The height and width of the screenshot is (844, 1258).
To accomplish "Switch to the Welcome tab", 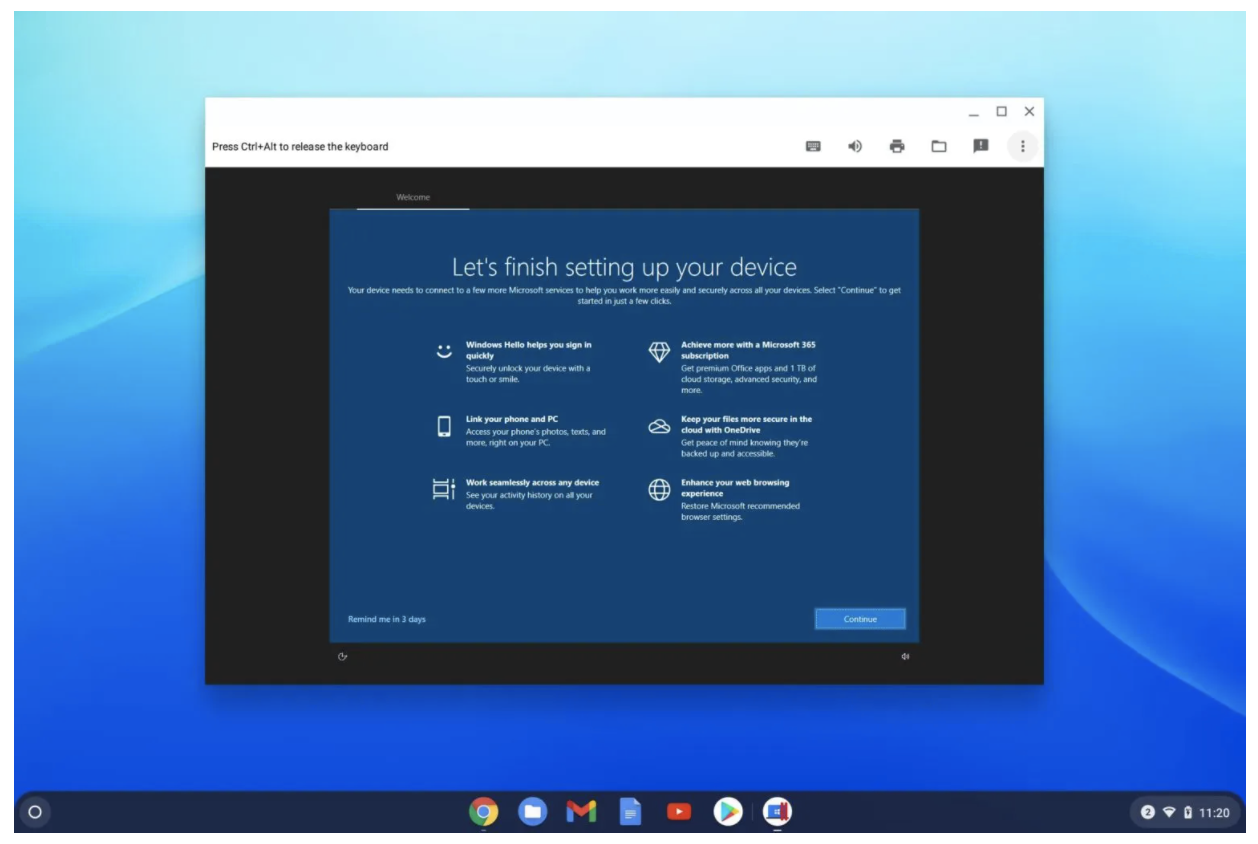I will [413, 197].
